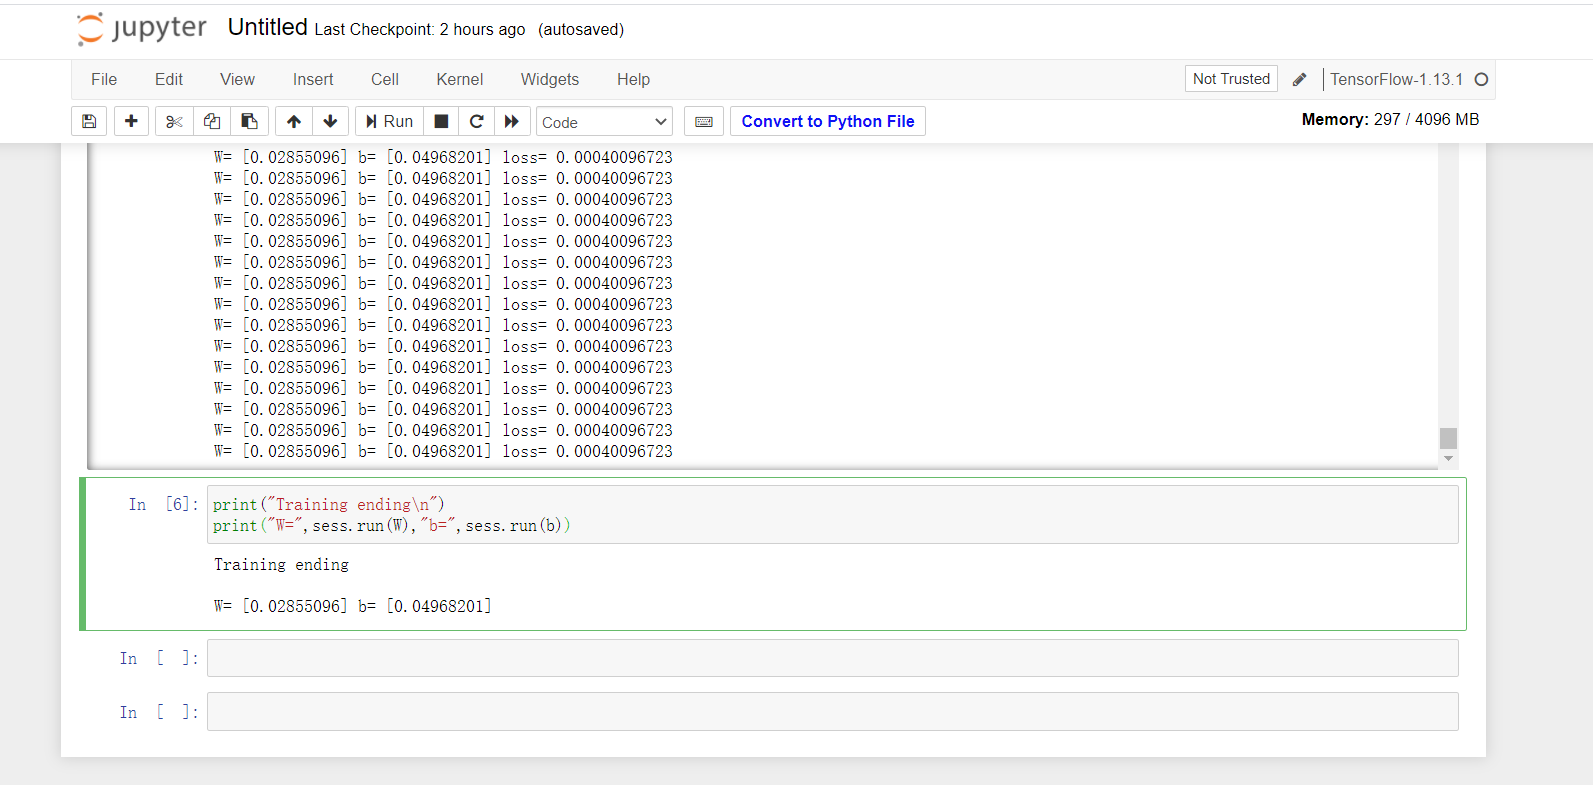This screenshot has height=785, width=1593.
Task: Restart kernel and rerun all cells icon
Action: pyautogui.click(x=512, y=121)
